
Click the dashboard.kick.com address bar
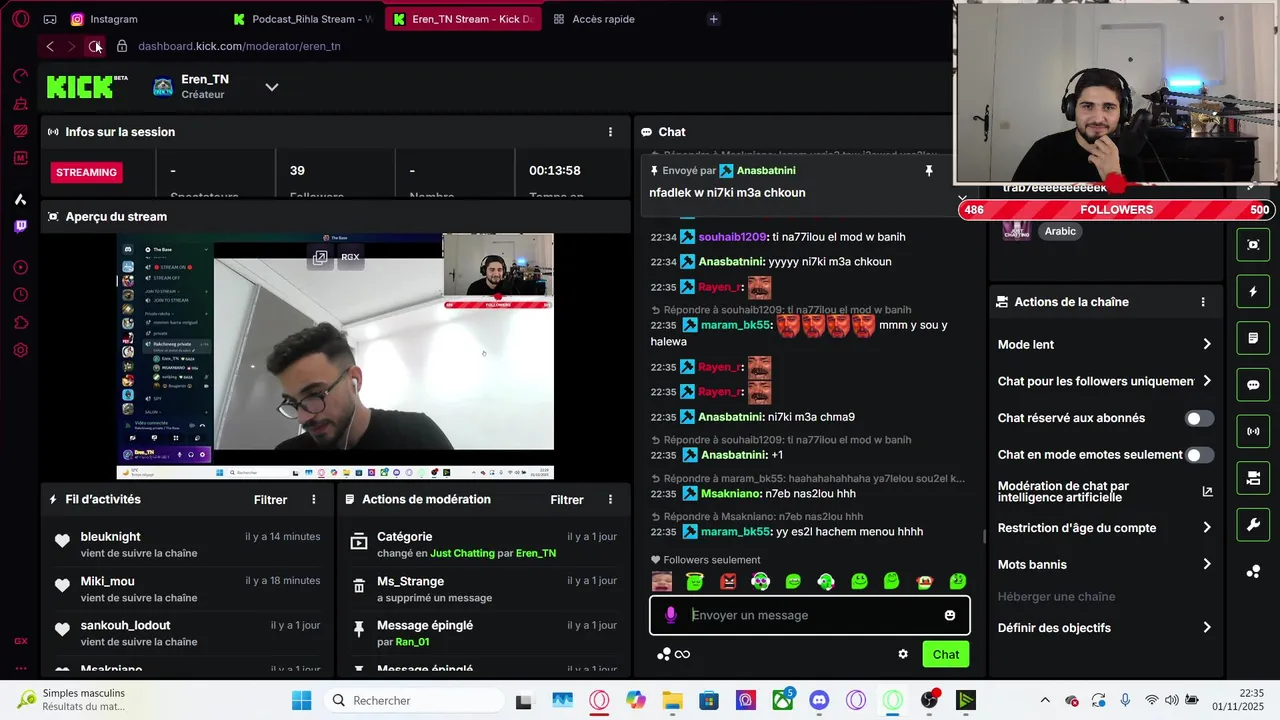(240, 46)
